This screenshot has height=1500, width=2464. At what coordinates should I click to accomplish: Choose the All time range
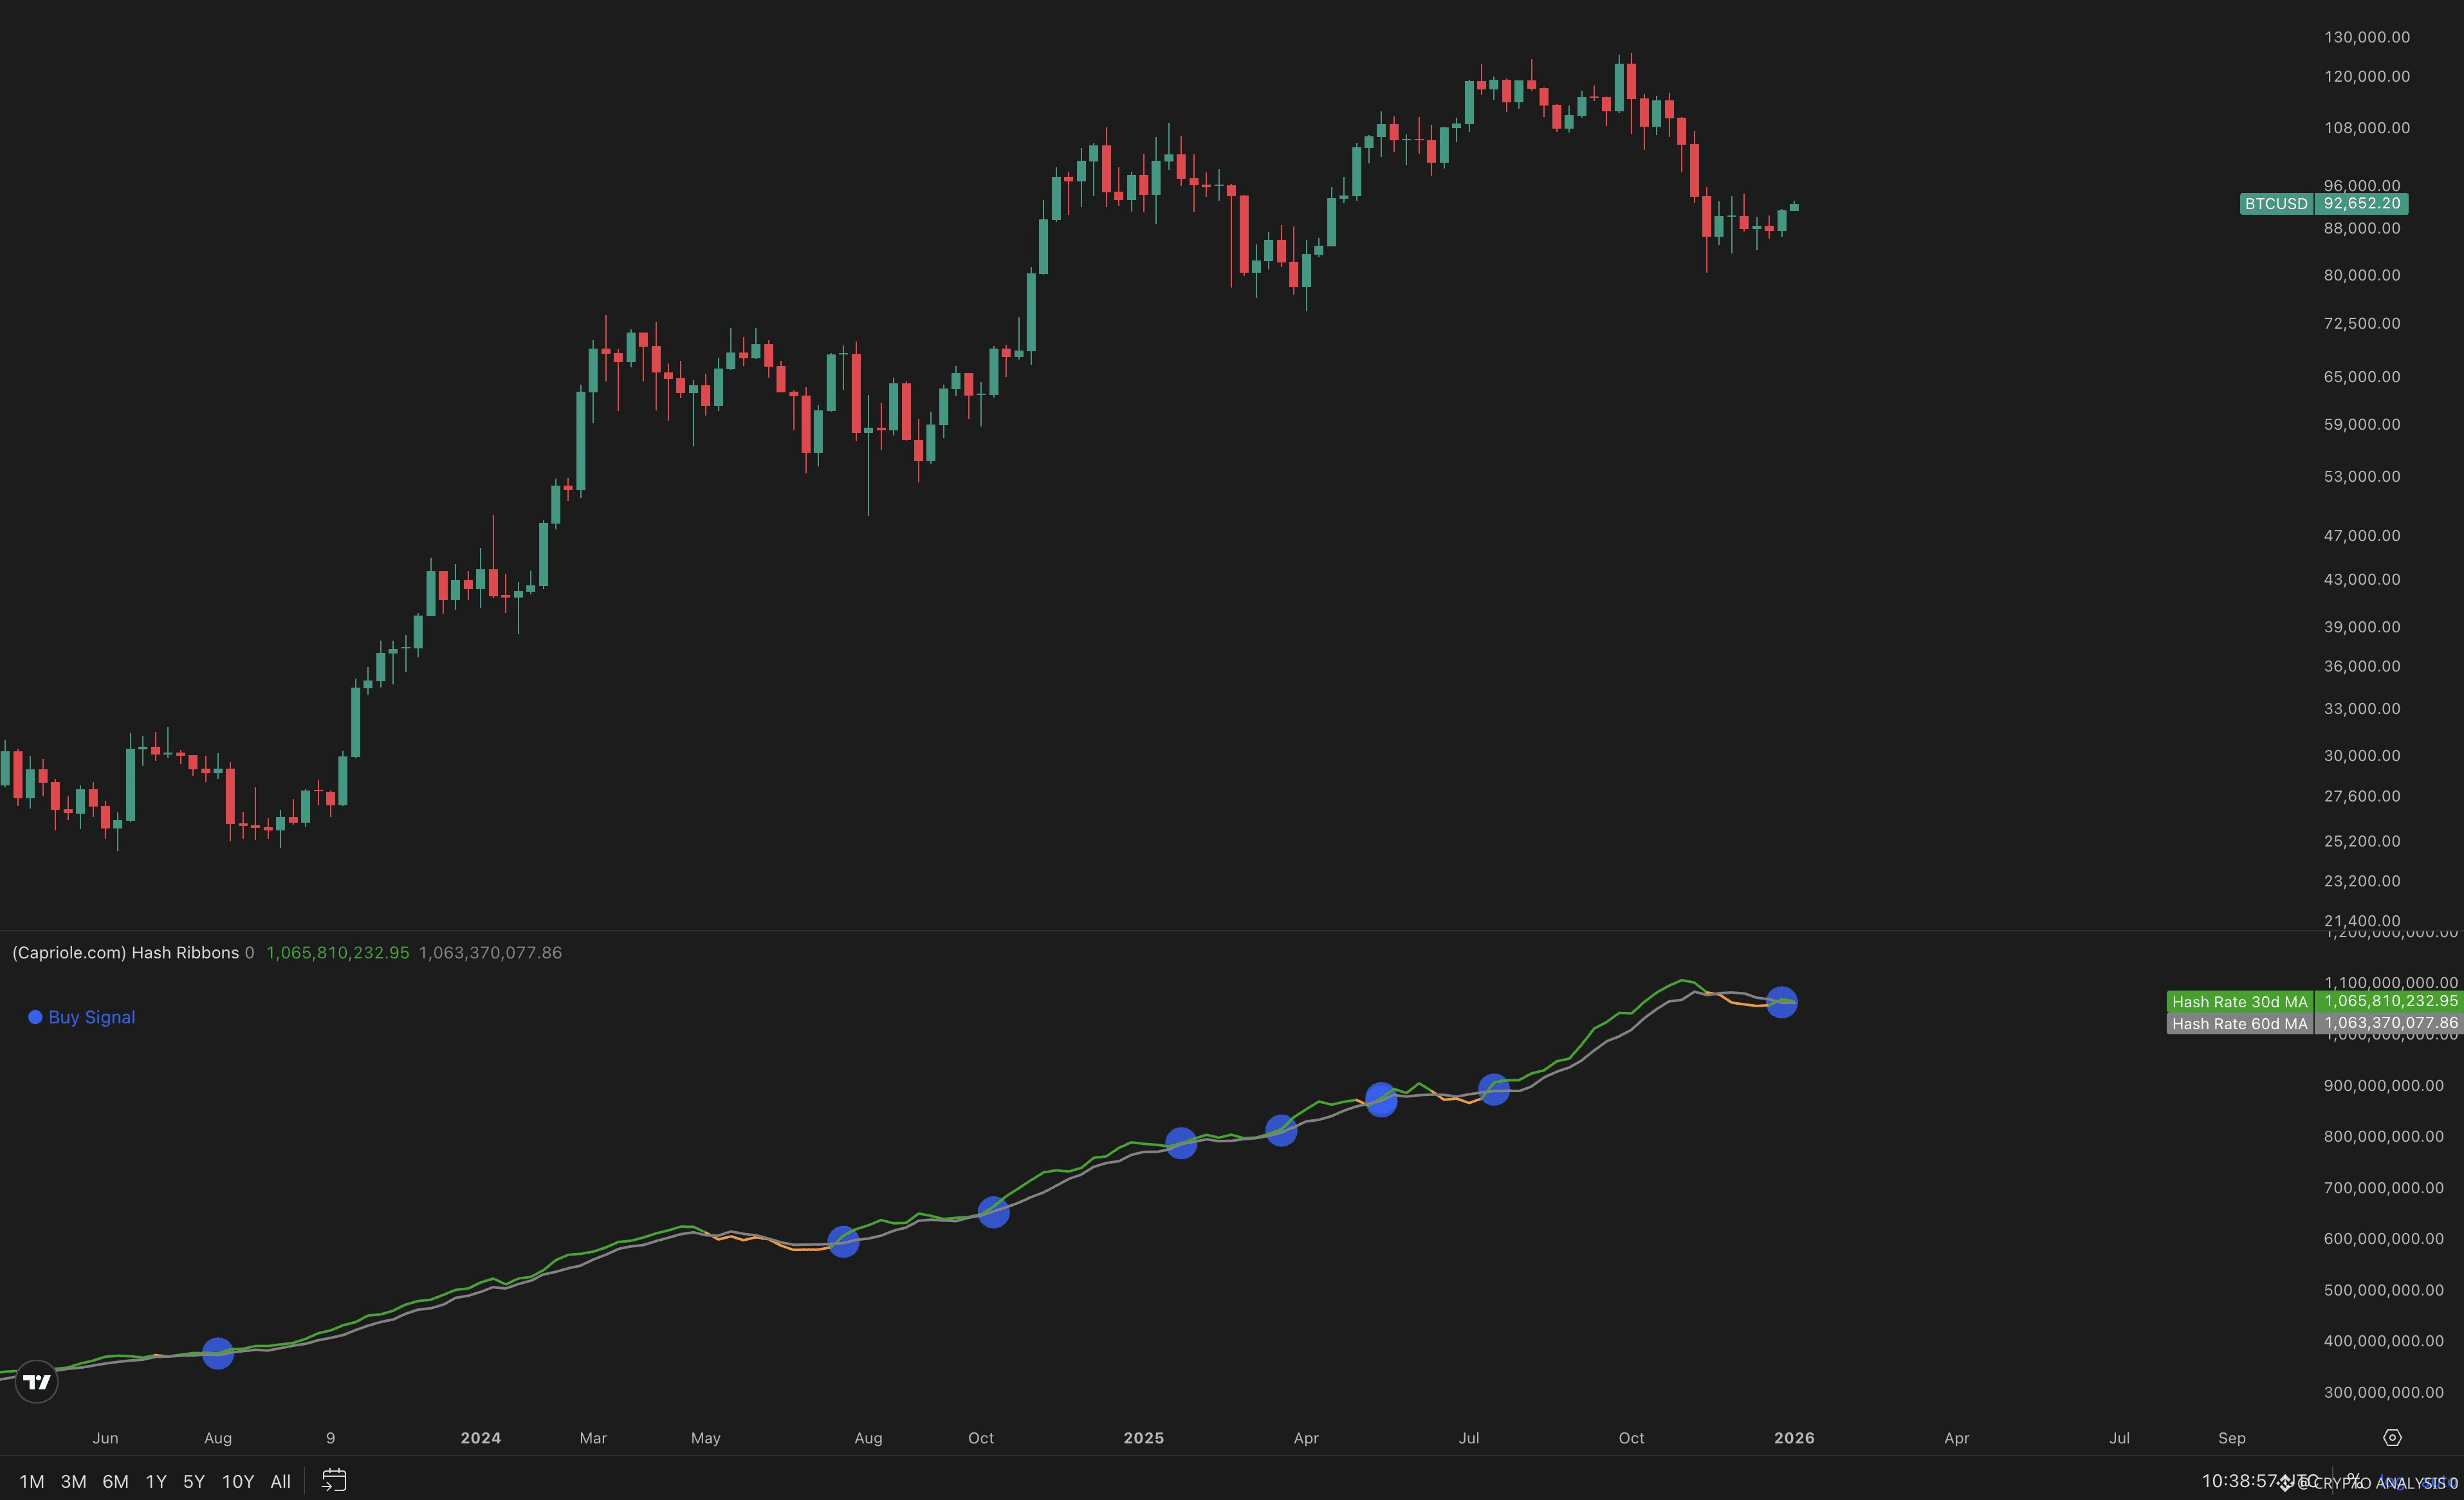pos(280,1481)
